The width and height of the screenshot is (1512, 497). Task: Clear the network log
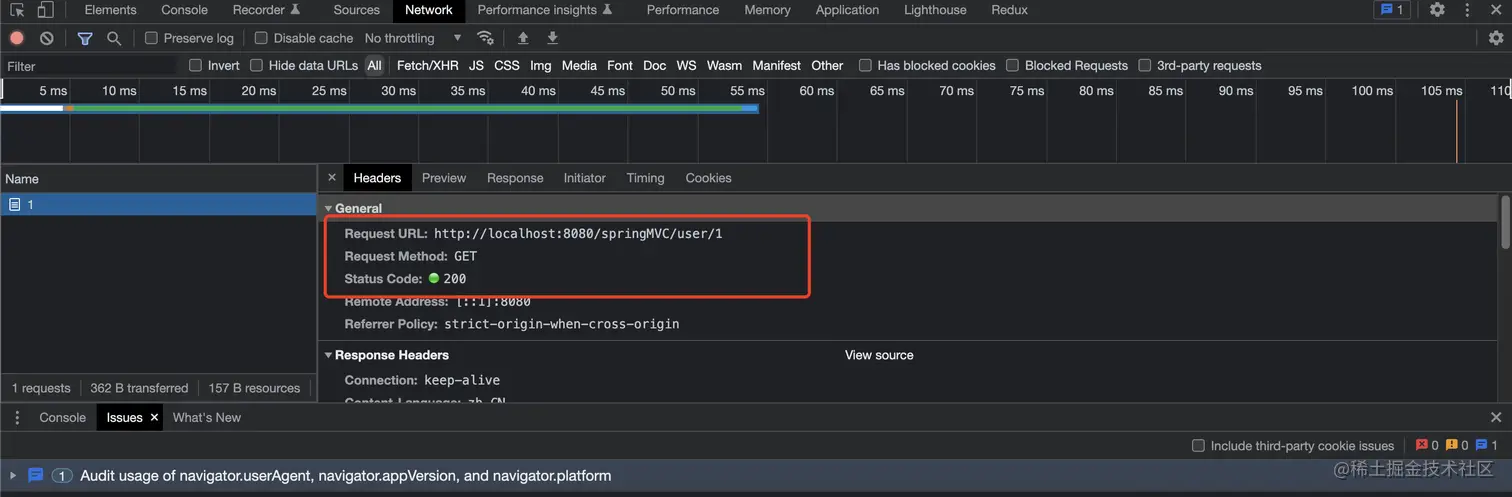(x=47, y=38)
